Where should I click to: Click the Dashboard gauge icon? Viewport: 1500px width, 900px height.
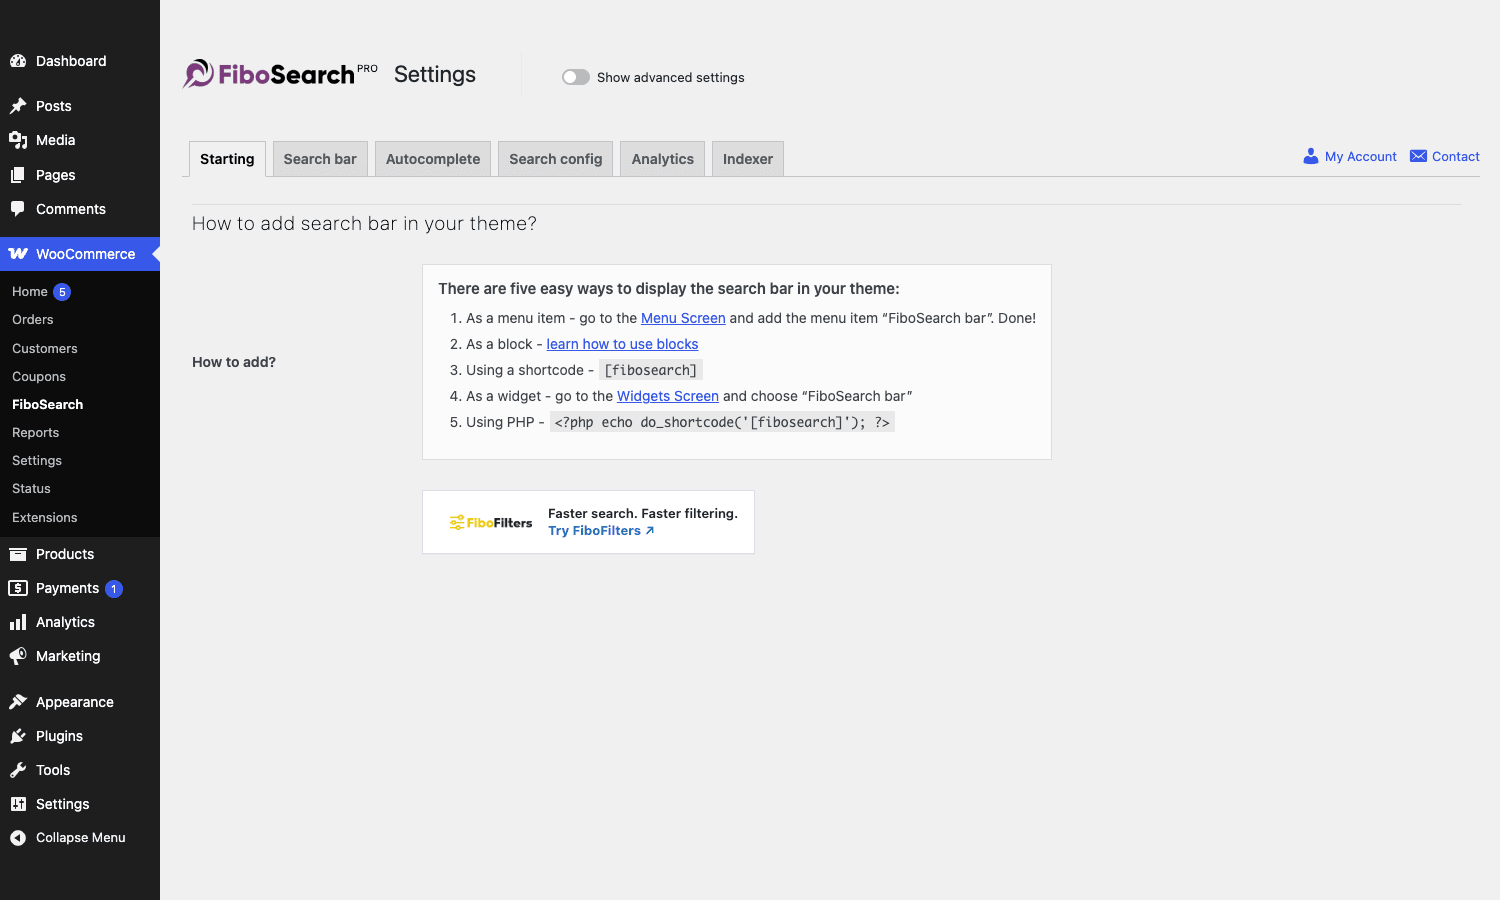pos(18,61)
